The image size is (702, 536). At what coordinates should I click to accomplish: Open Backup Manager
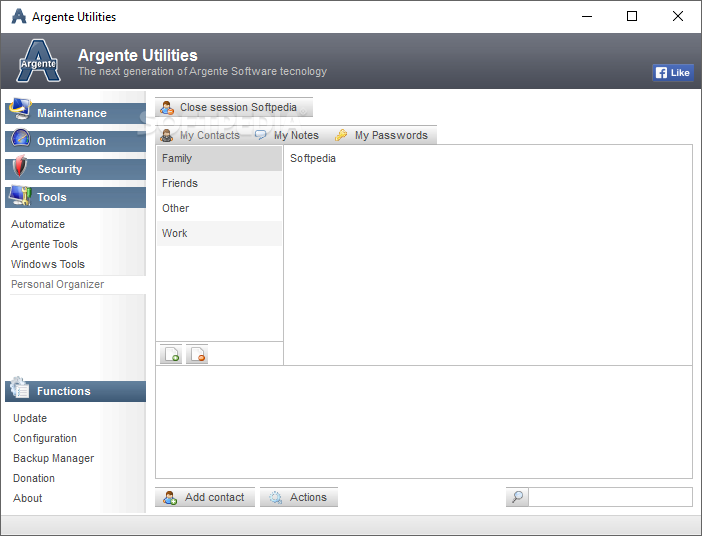coord(53,459)
